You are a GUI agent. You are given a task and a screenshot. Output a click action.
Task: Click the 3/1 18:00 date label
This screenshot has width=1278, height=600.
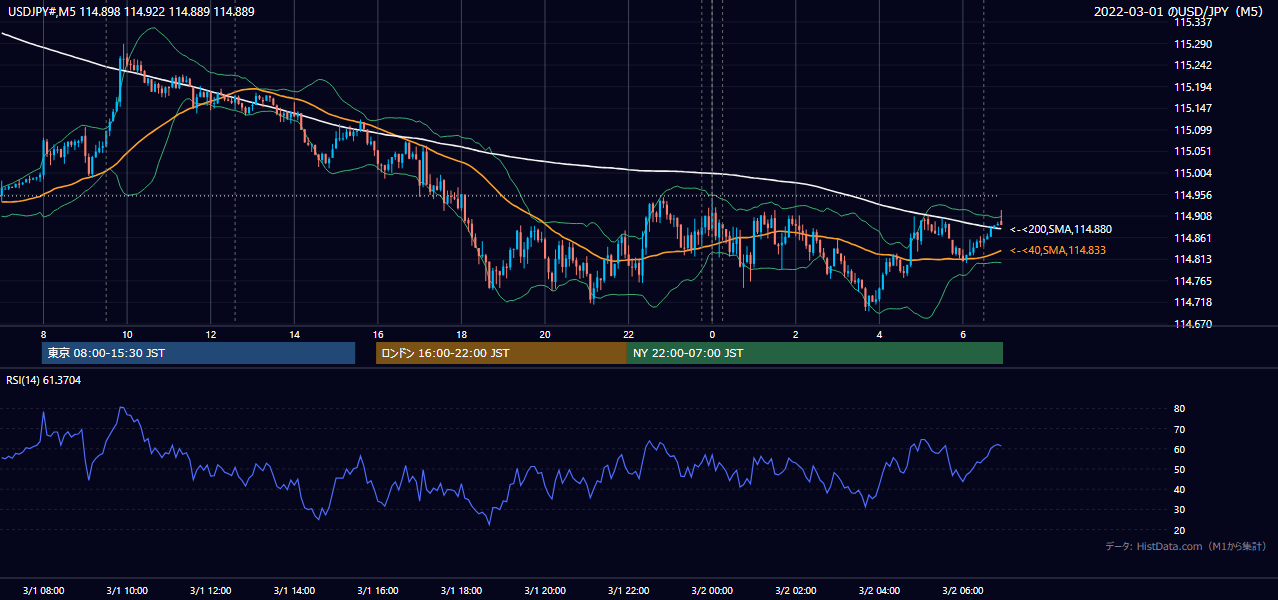[x=461, y=590]
